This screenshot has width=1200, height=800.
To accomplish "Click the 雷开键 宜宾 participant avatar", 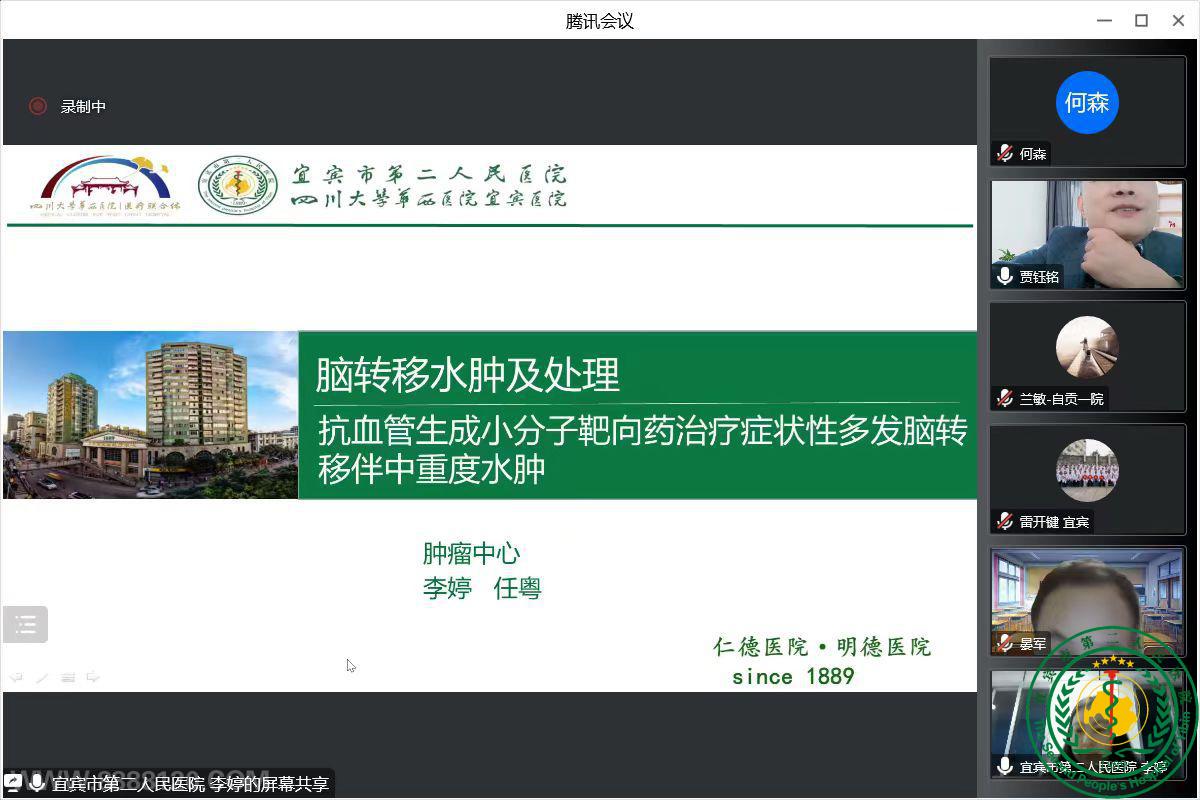I will click(x=1087, y=470).
